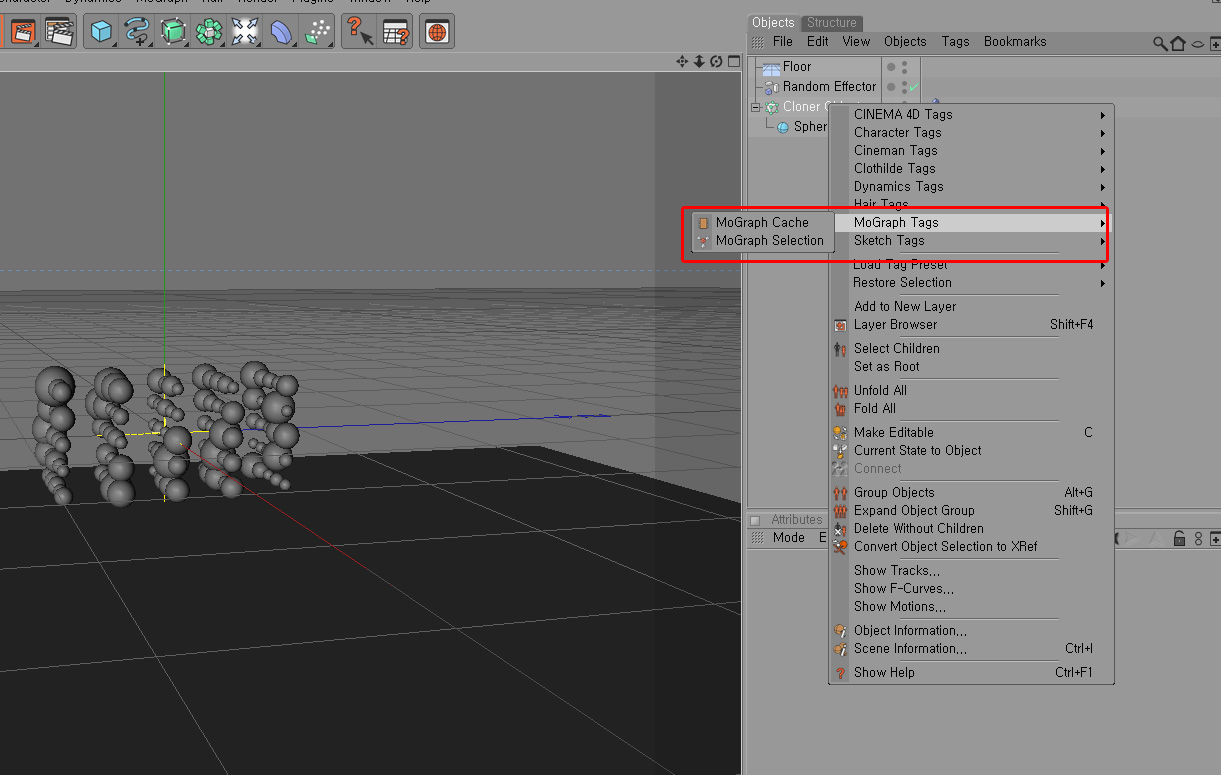The image size is (1221, 775).
Task: Click the viewport move camera icon
Action: (x=682, y=62)
